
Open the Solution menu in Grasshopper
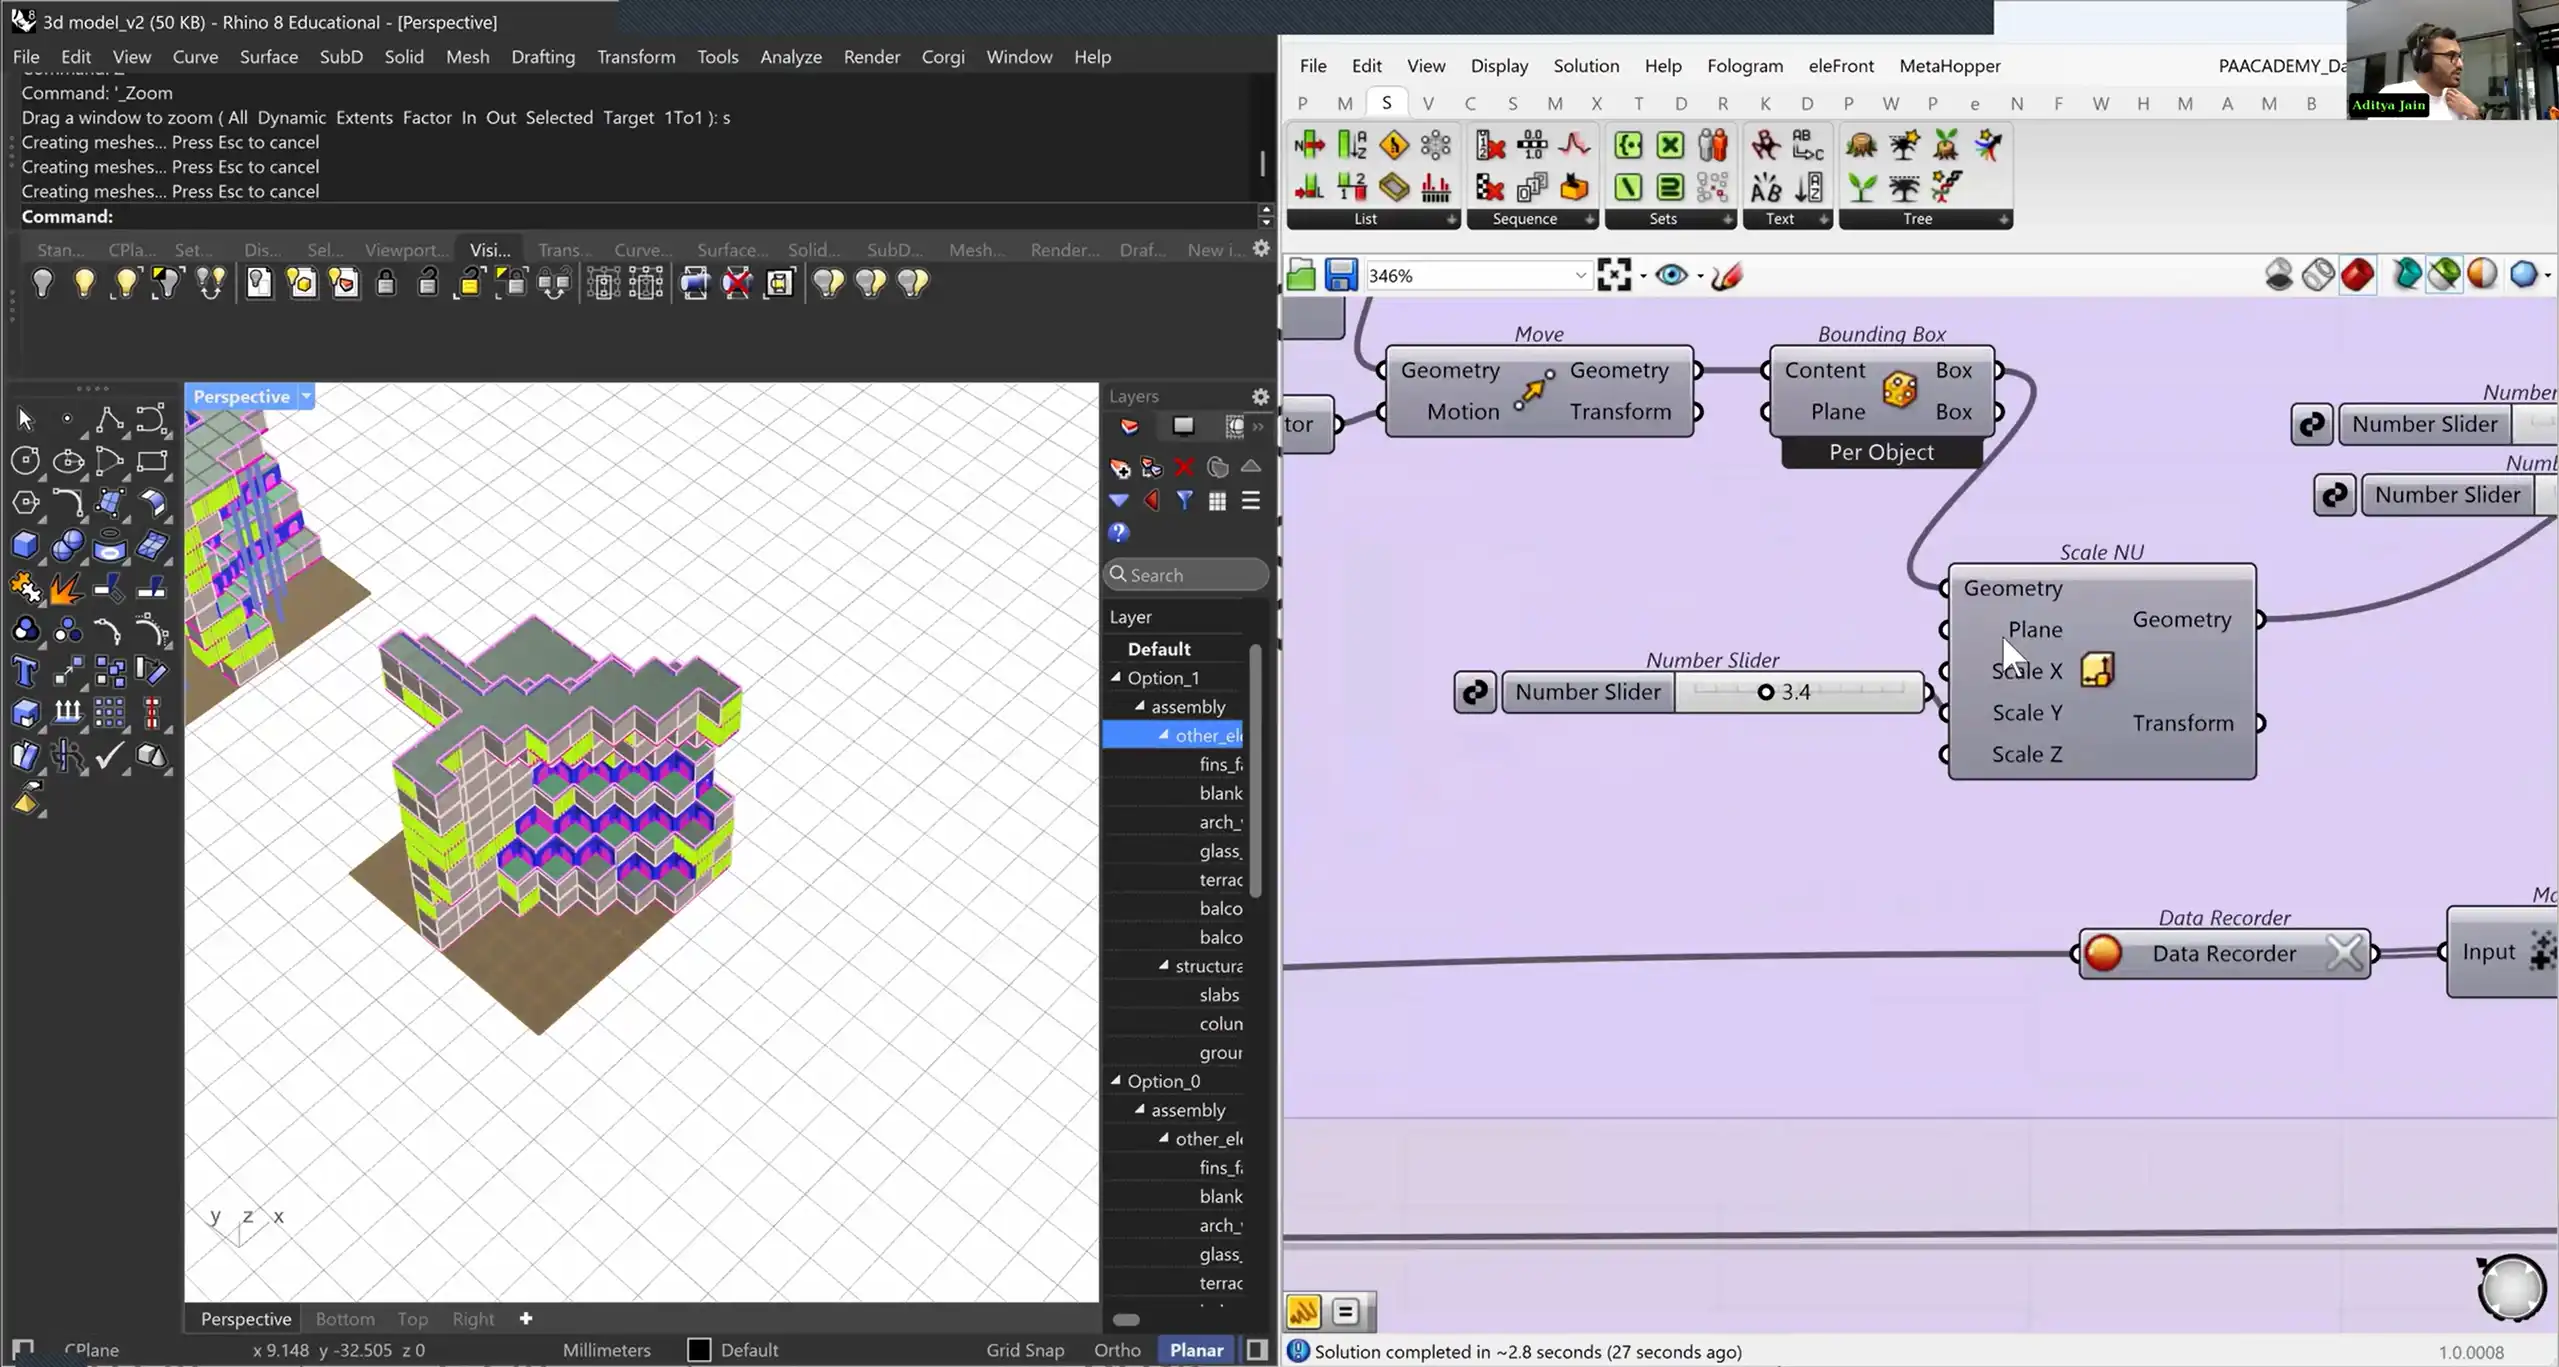[1585, 66]
